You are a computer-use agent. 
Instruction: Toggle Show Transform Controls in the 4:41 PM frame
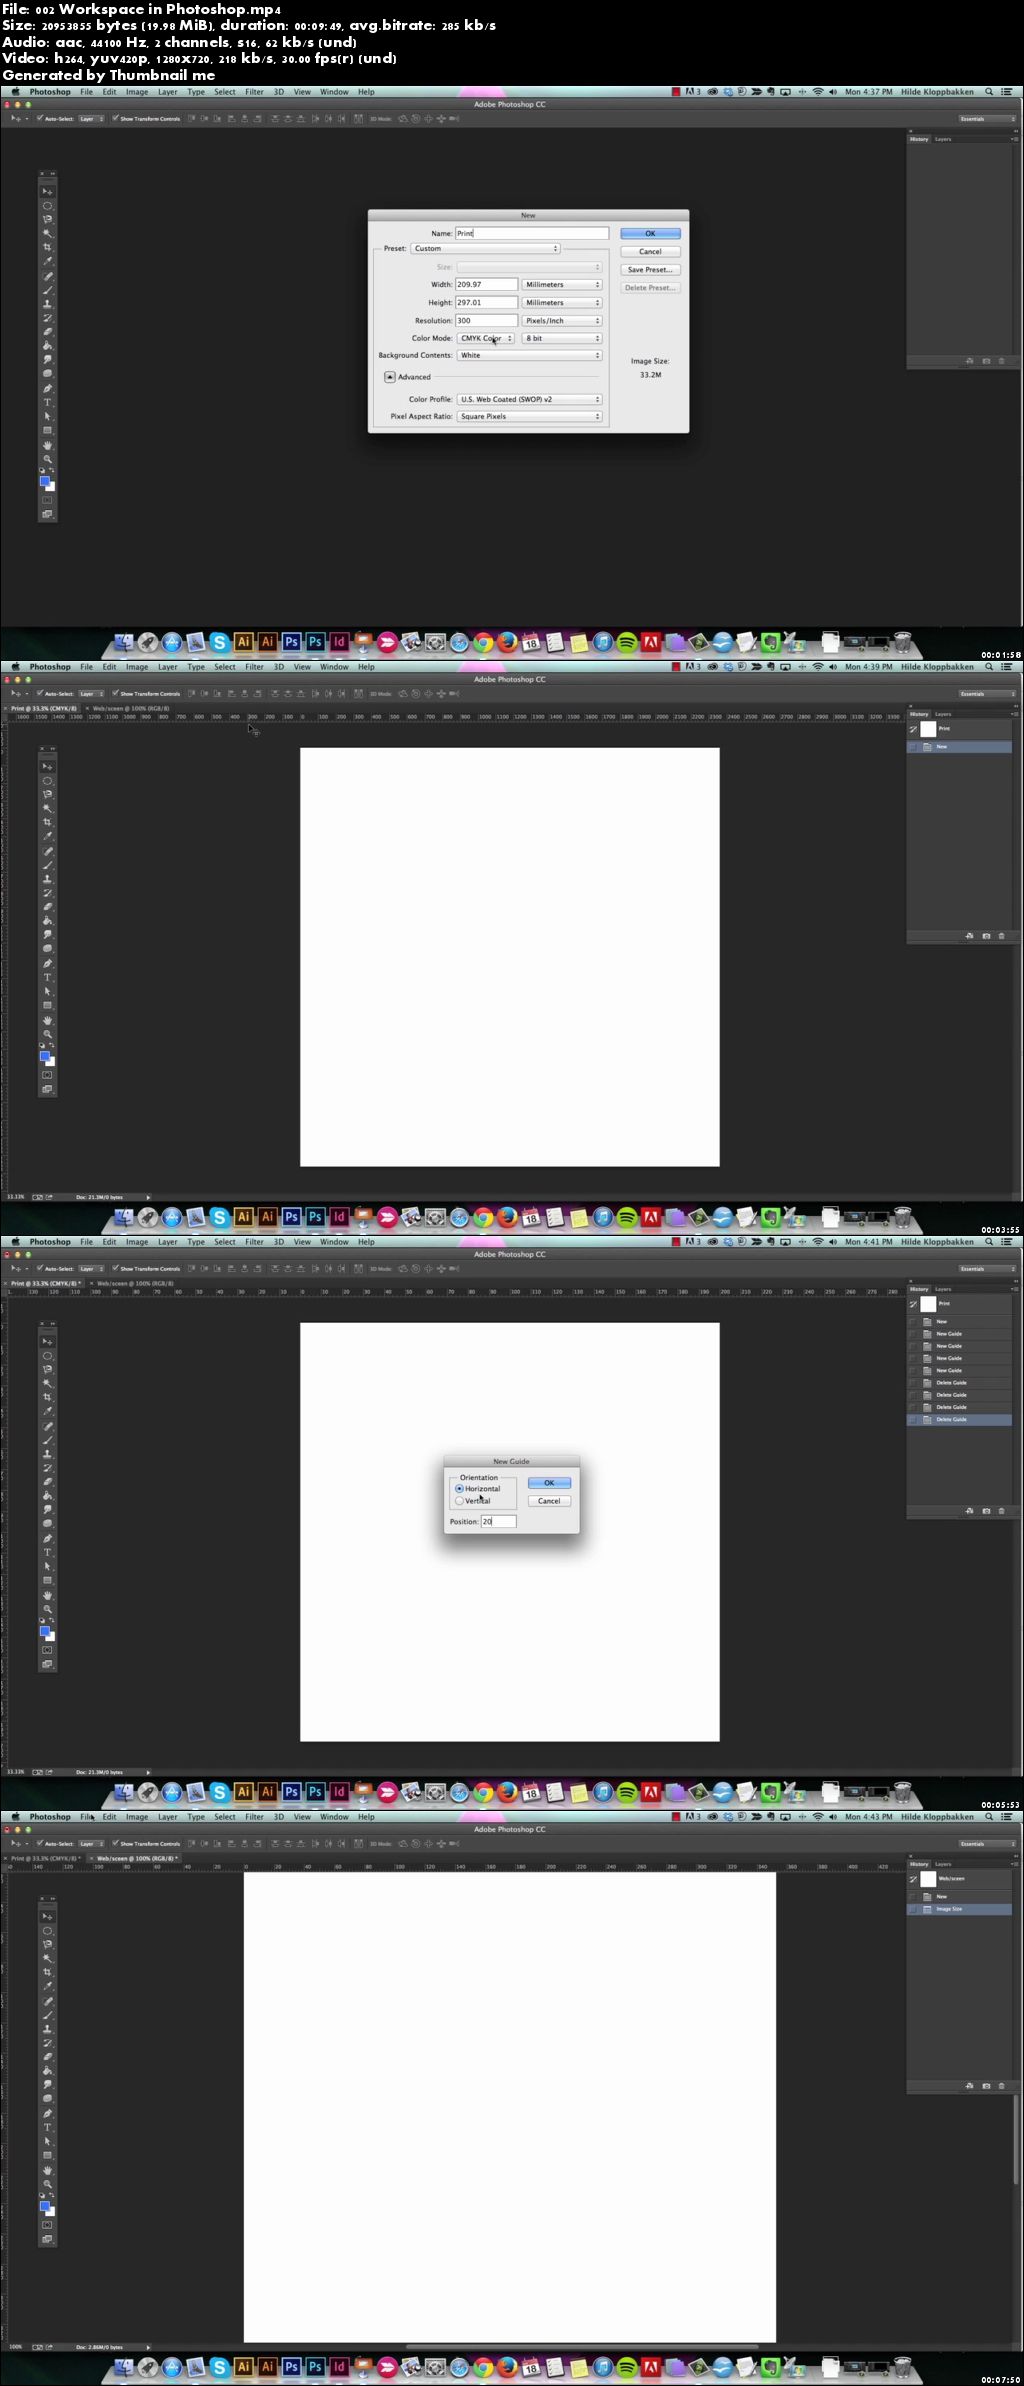[115, 1269]
